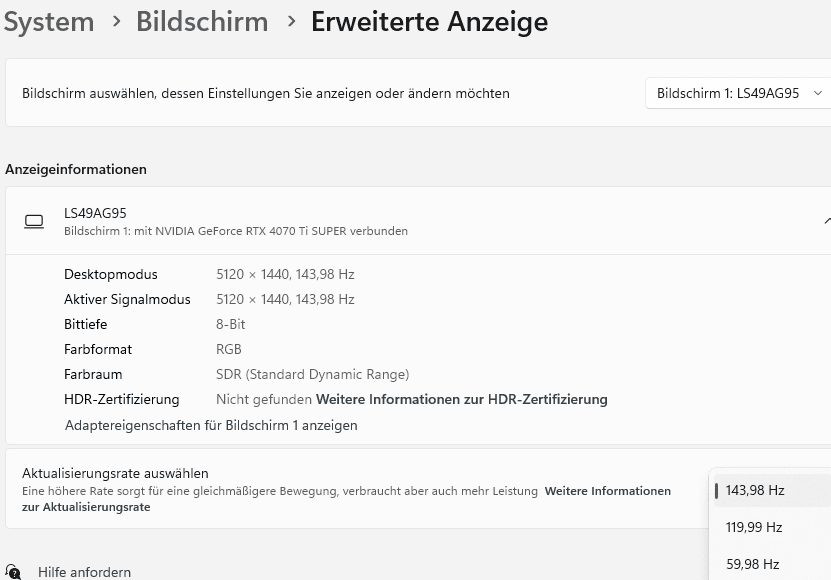Click the Anzeigeinformationen section heading
831x580 pixels.
coord(76,169)
